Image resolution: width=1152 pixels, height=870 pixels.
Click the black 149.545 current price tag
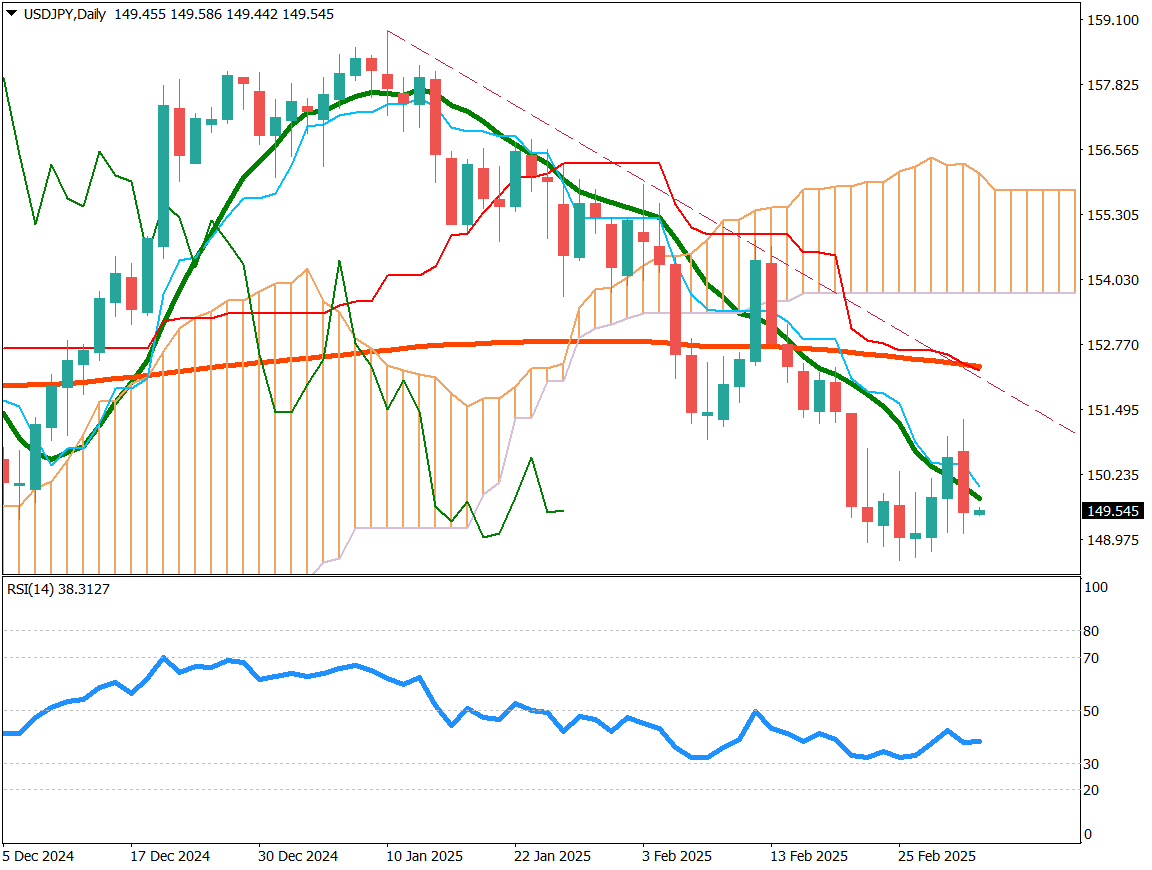[x=1113, y=511]
